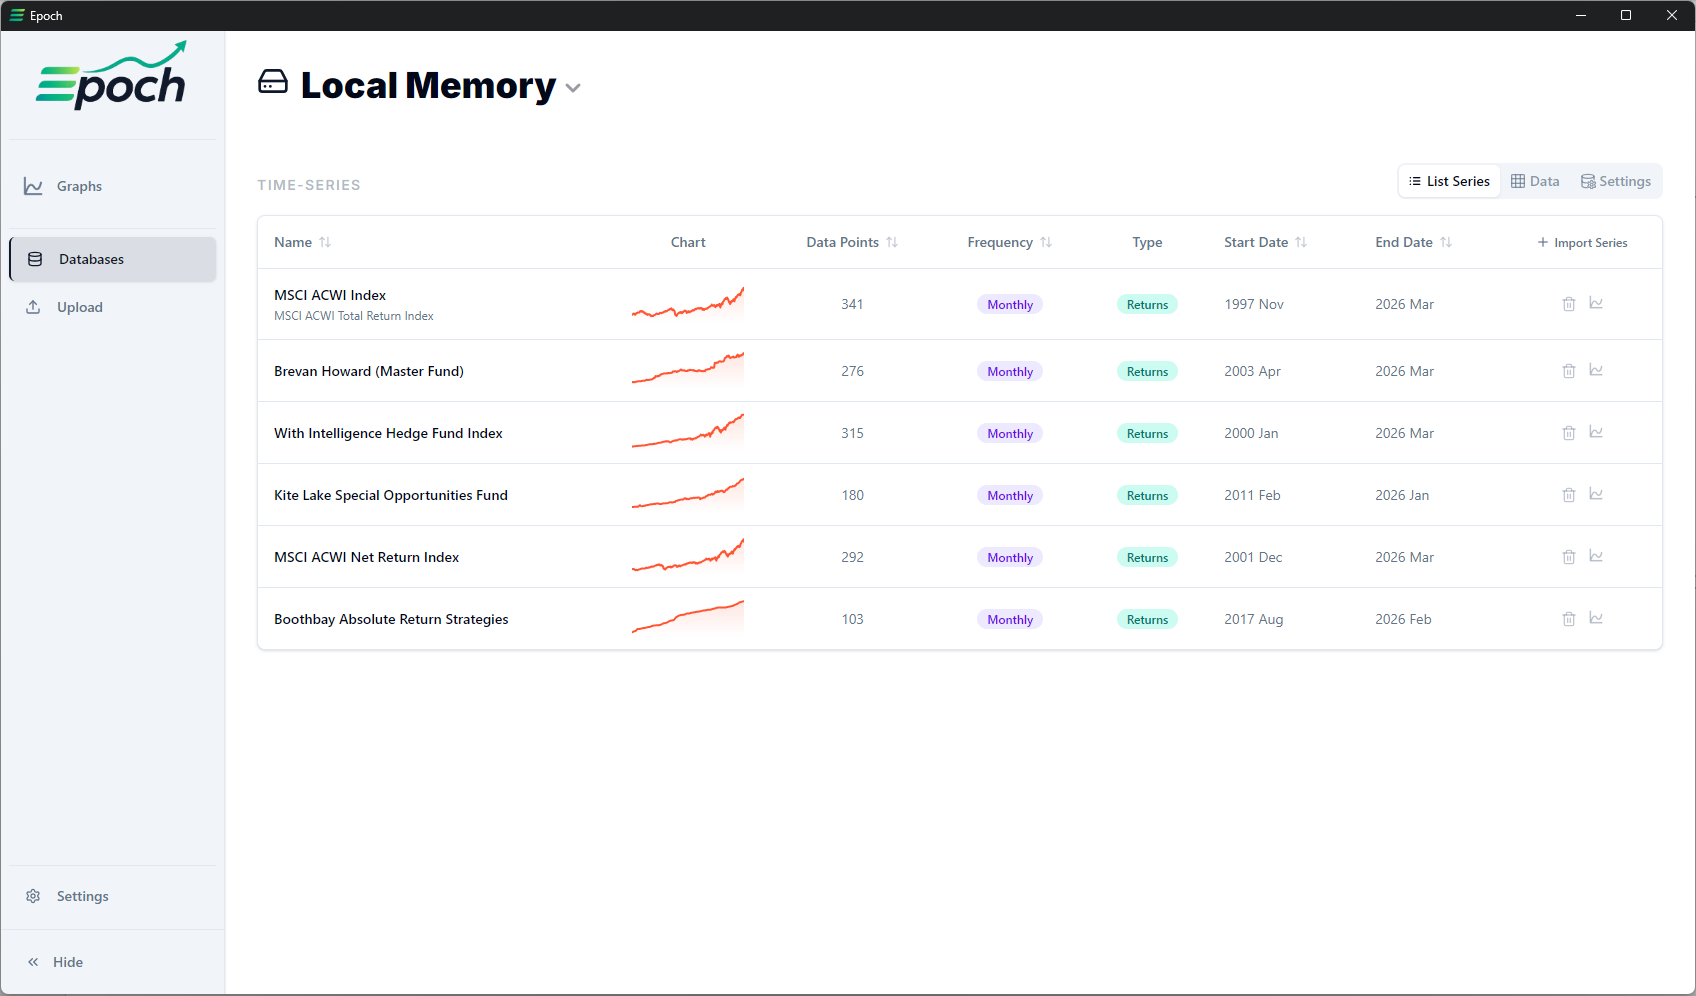Click the 2026 Feb end date
This screenshot has height=996, width=1696.
coord(1403,619)
